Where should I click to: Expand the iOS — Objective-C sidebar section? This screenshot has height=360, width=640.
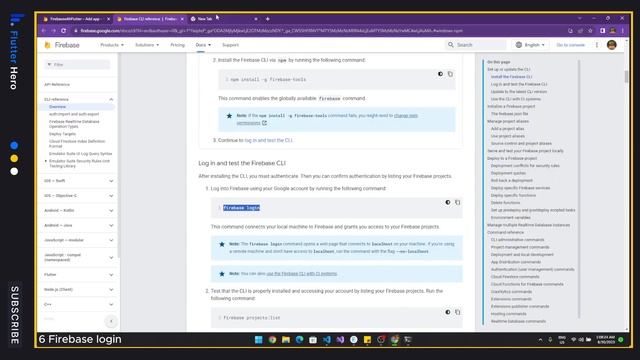click(111, 196)
